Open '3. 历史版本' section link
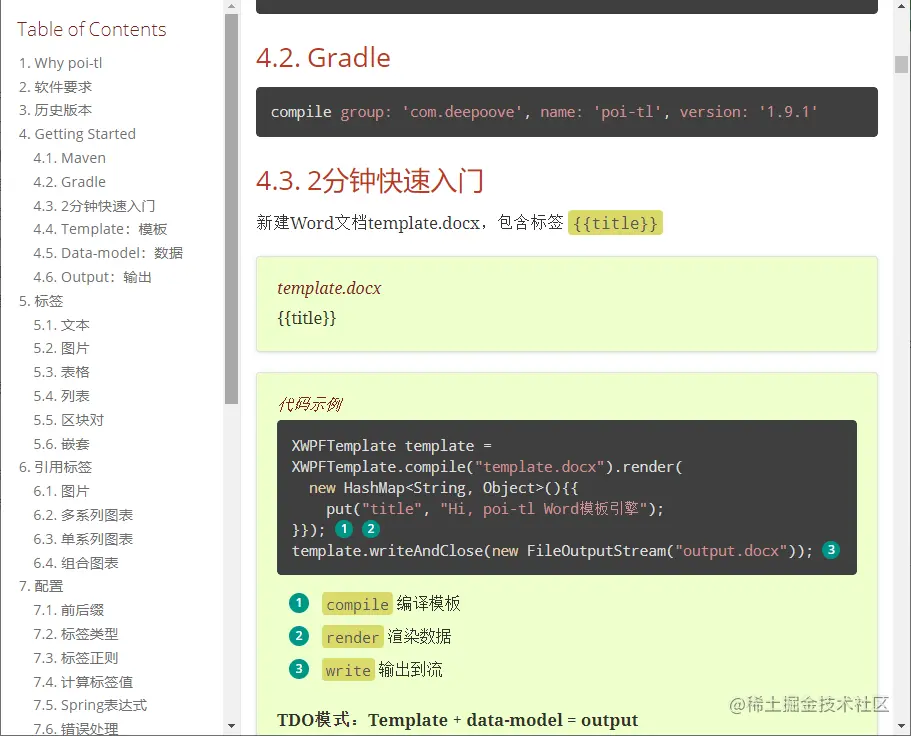The height and width of the screenshot is (736, 911). point(55,110)
